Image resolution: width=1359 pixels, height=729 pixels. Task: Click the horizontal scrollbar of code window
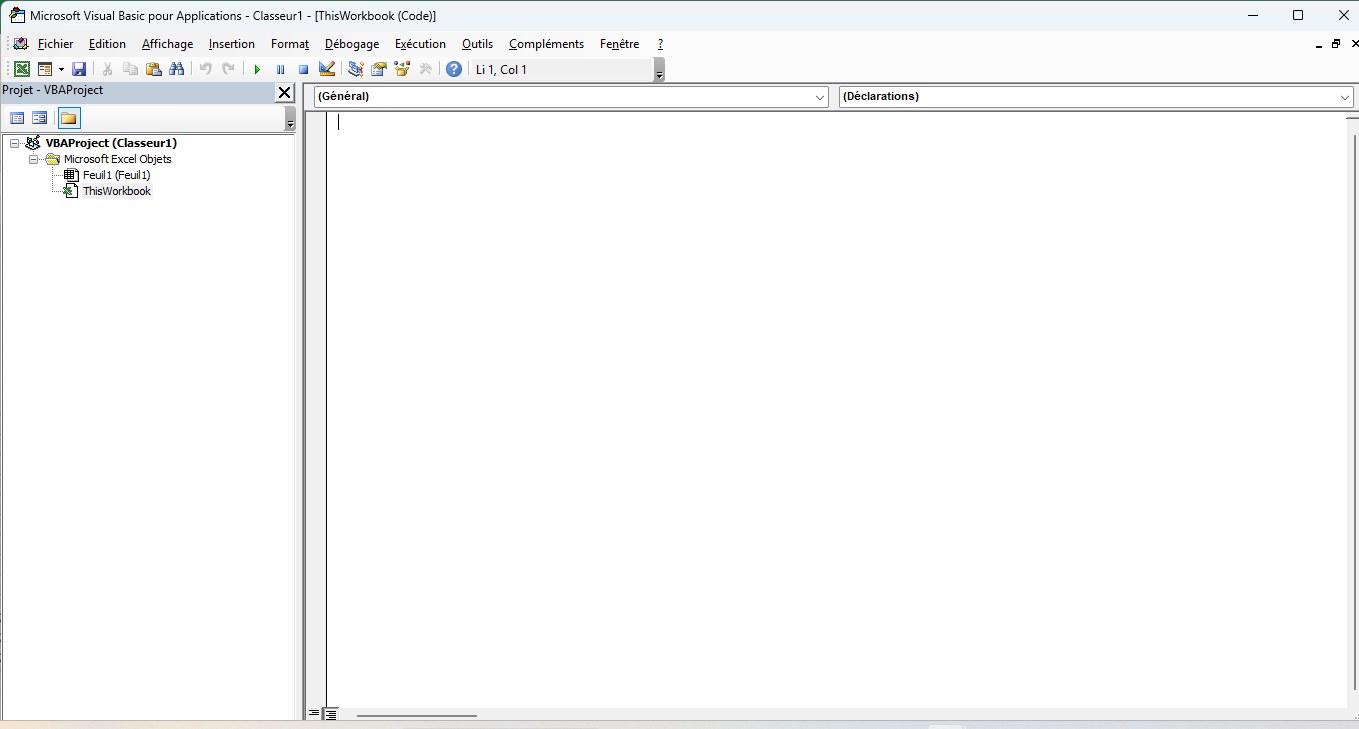[x=416, y=716]
